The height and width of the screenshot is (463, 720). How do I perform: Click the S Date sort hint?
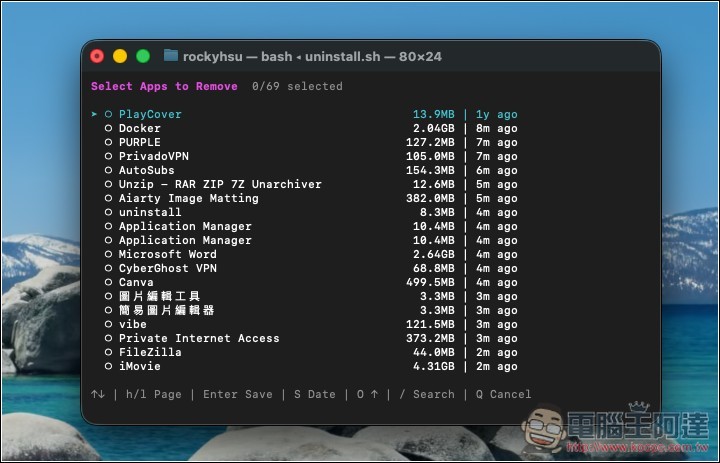click(315, 395)
